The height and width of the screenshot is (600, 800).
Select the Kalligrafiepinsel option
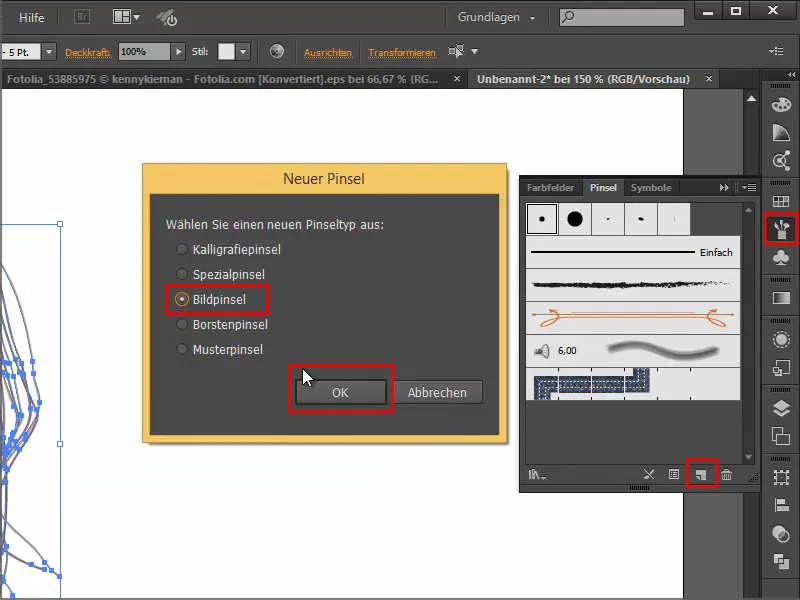click(182, 249)
